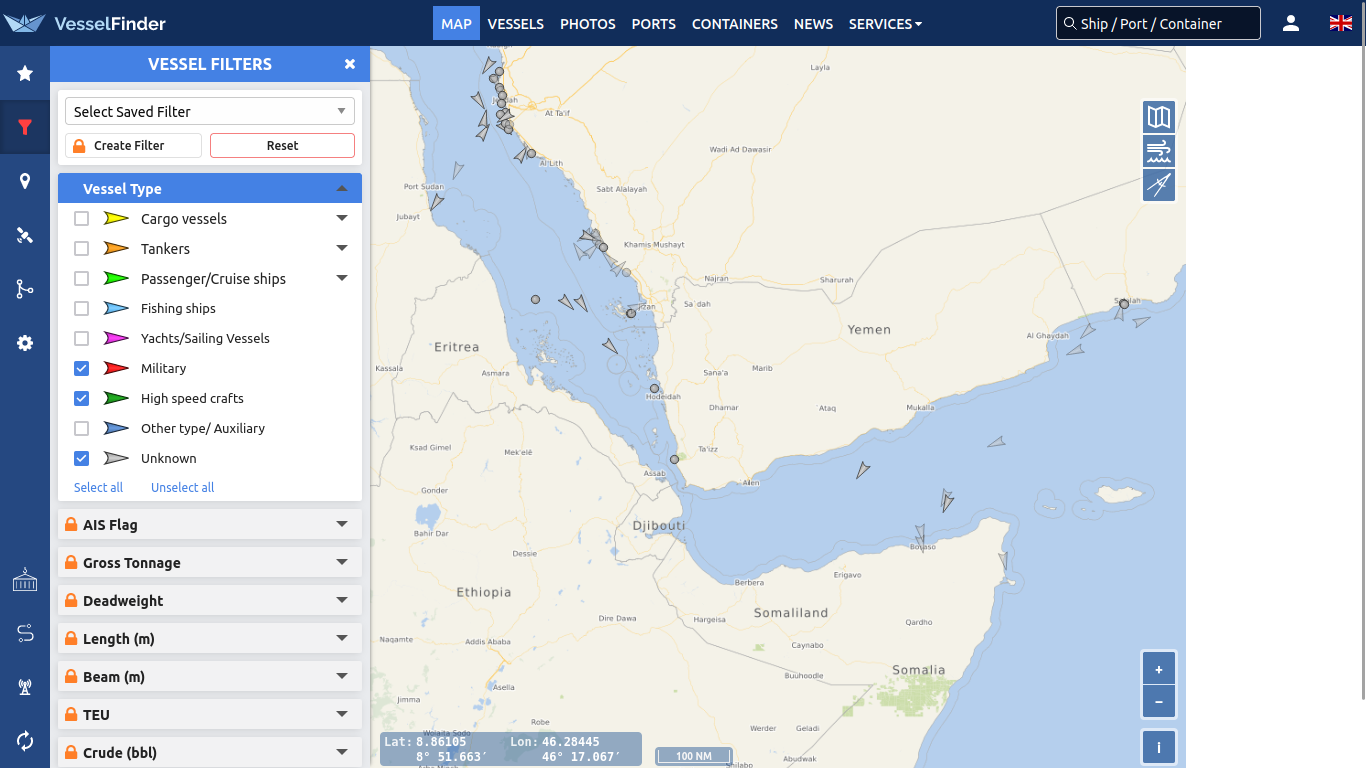Go to the CONTAINERS page

coord(735,23)
